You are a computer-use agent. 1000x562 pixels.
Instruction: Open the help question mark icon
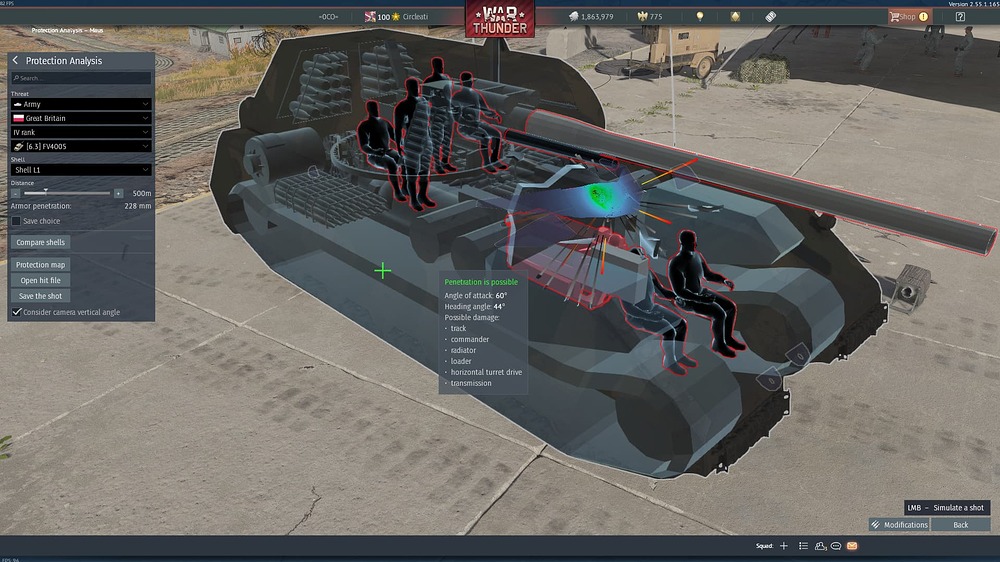(960, 17)
